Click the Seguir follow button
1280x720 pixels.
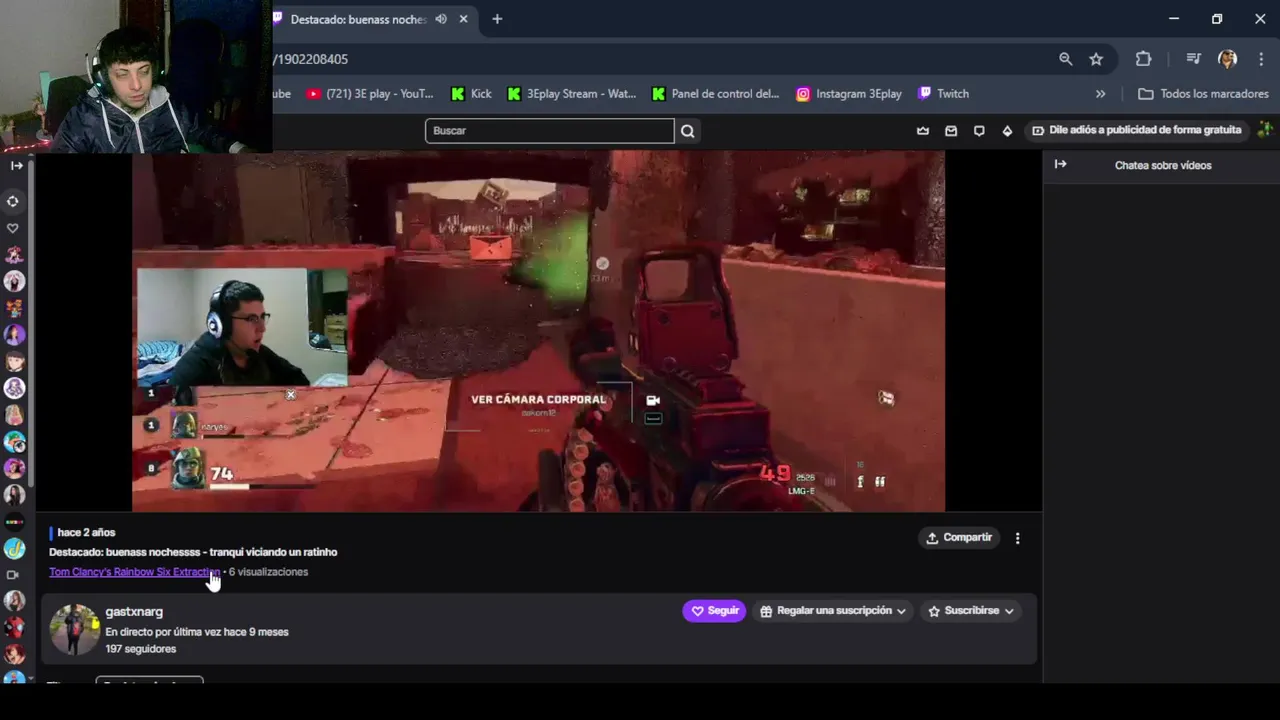(714, 610)
